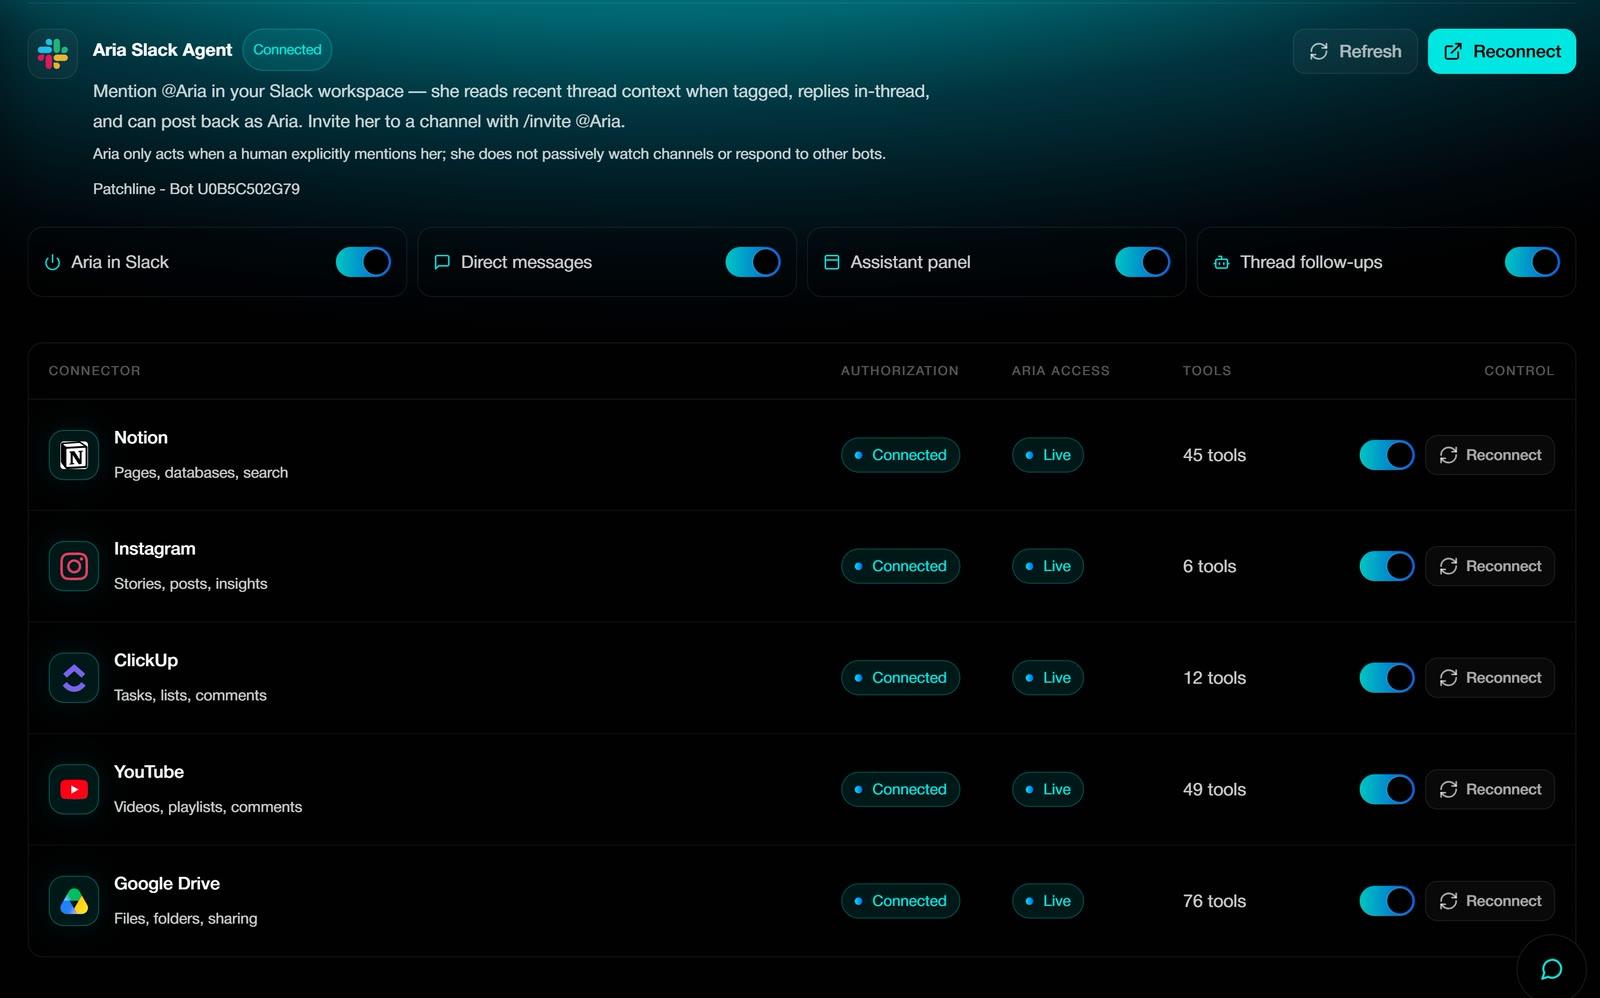Click the cyan Reconnect button for Slack

click(1502, 51)
